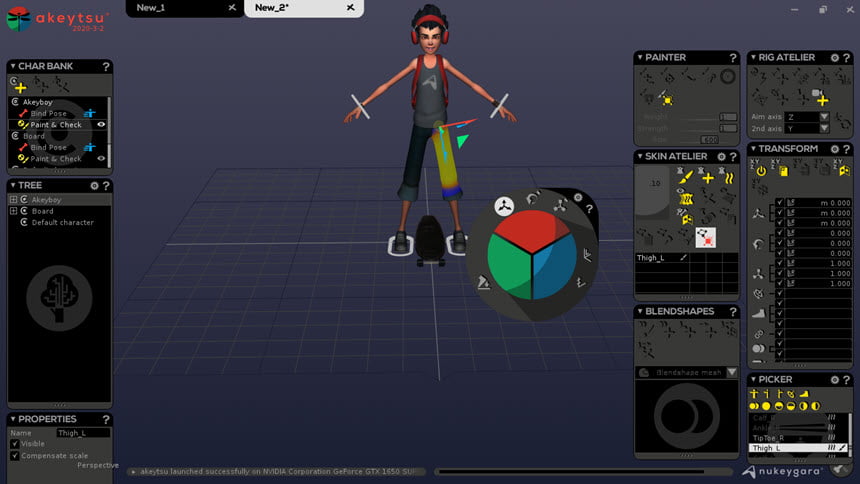Click yellow square brush icon in Painter
The image size is (860, 484).
667,100
